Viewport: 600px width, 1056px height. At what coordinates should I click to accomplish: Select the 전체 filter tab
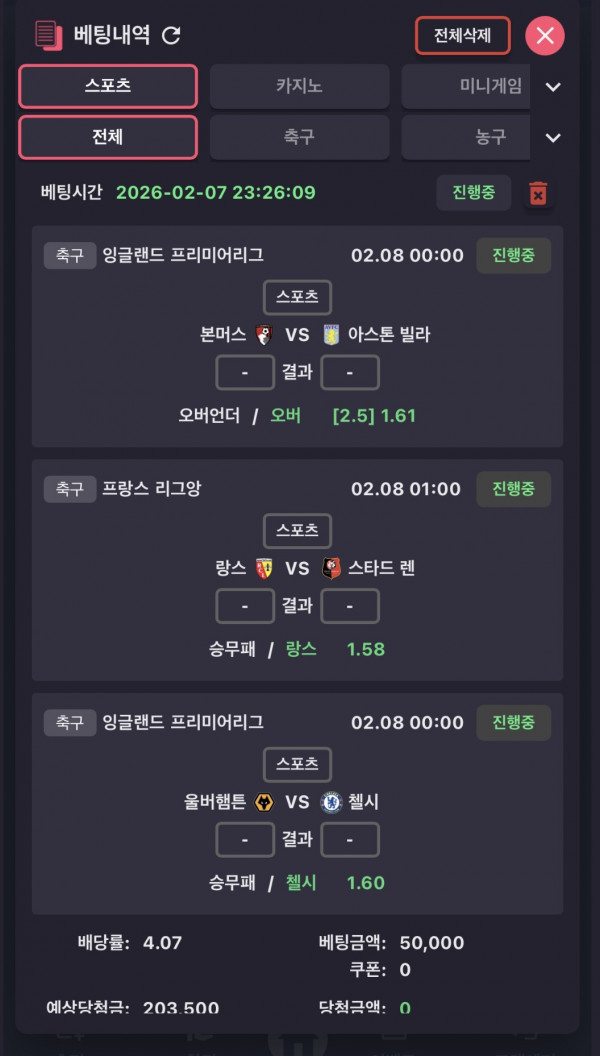(x=108, y=137)
